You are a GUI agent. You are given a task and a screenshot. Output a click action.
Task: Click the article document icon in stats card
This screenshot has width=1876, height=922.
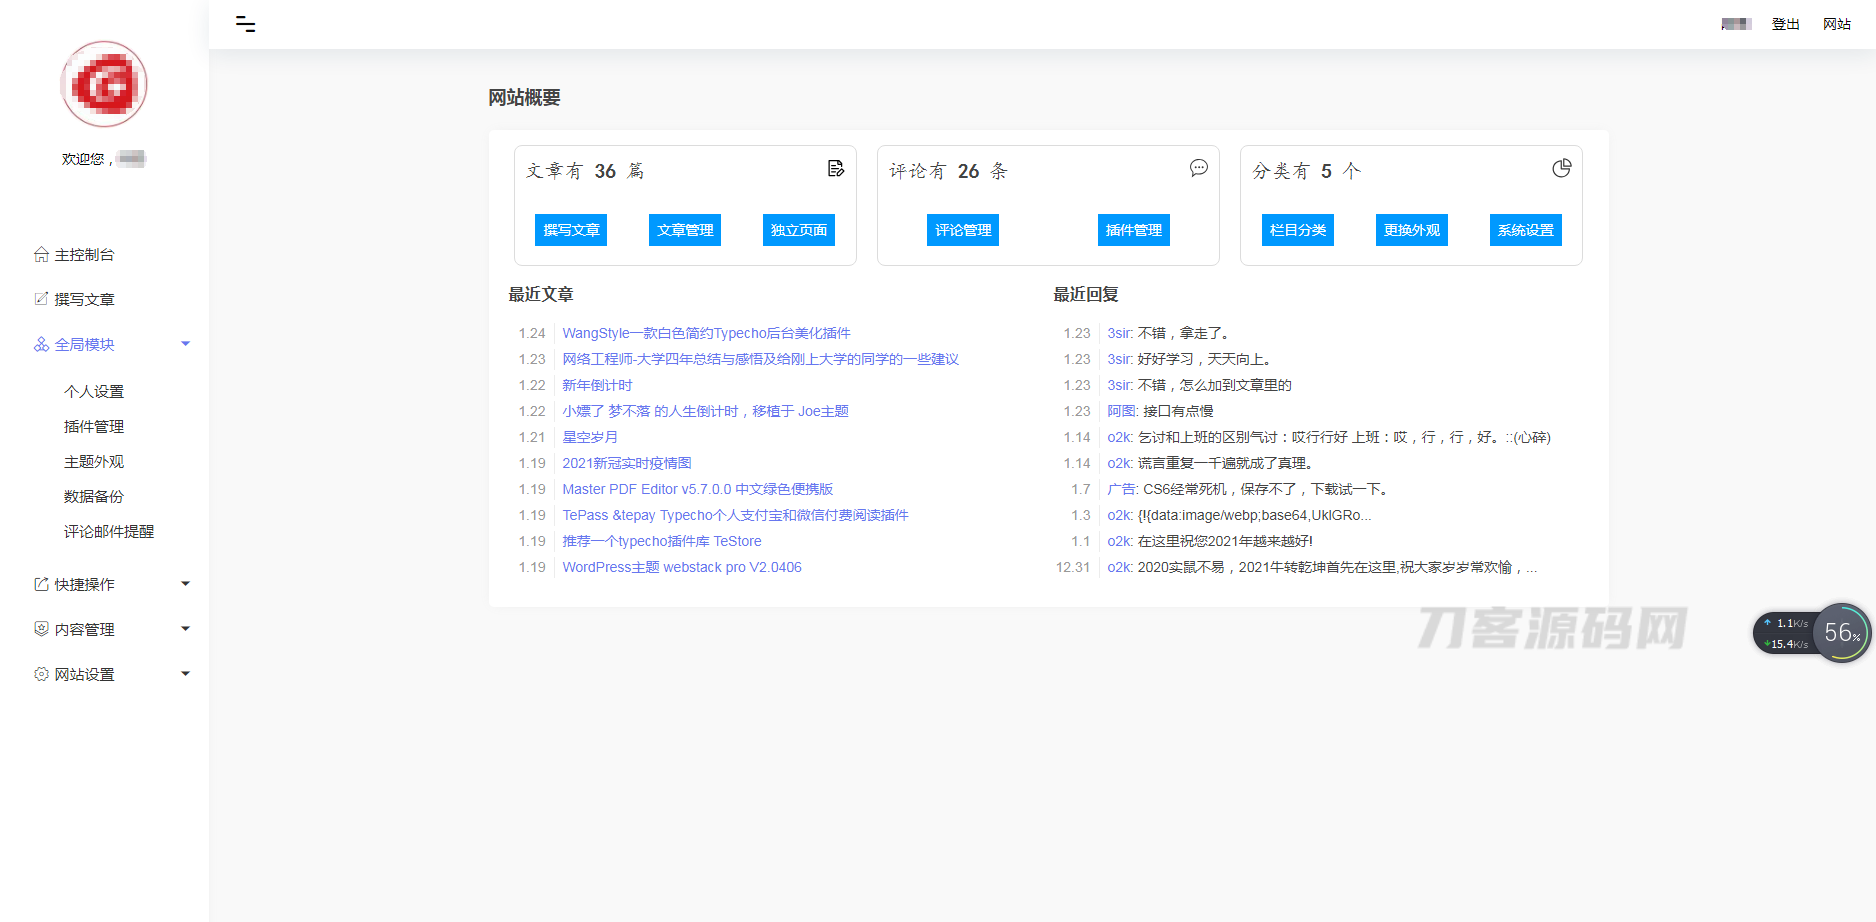coord(836,168)
